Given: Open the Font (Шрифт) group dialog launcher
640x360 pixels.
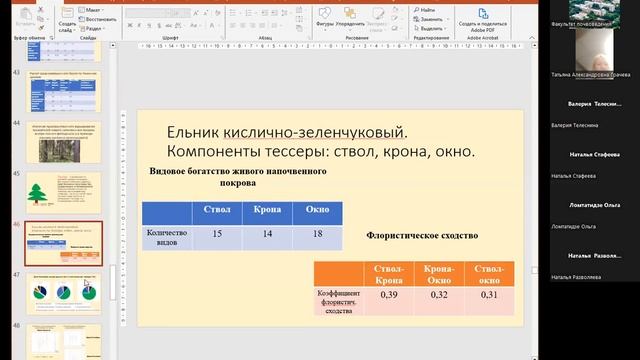Looking at the screenshot, I should click(x=222, y=38).
